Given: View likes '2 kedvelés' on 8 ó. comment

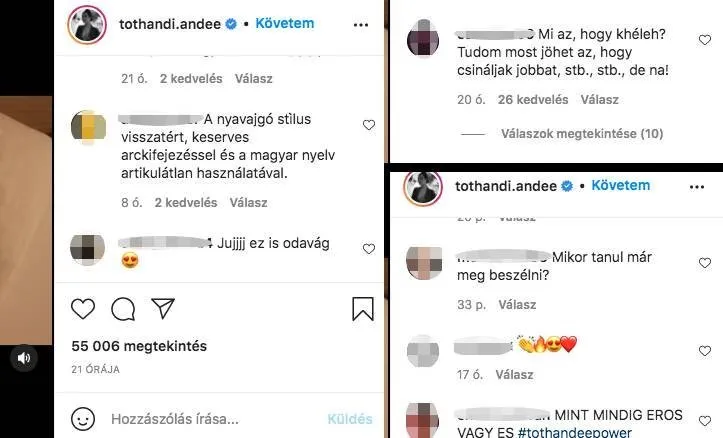Looking at the screenshot, I should [x=186, y=202].
